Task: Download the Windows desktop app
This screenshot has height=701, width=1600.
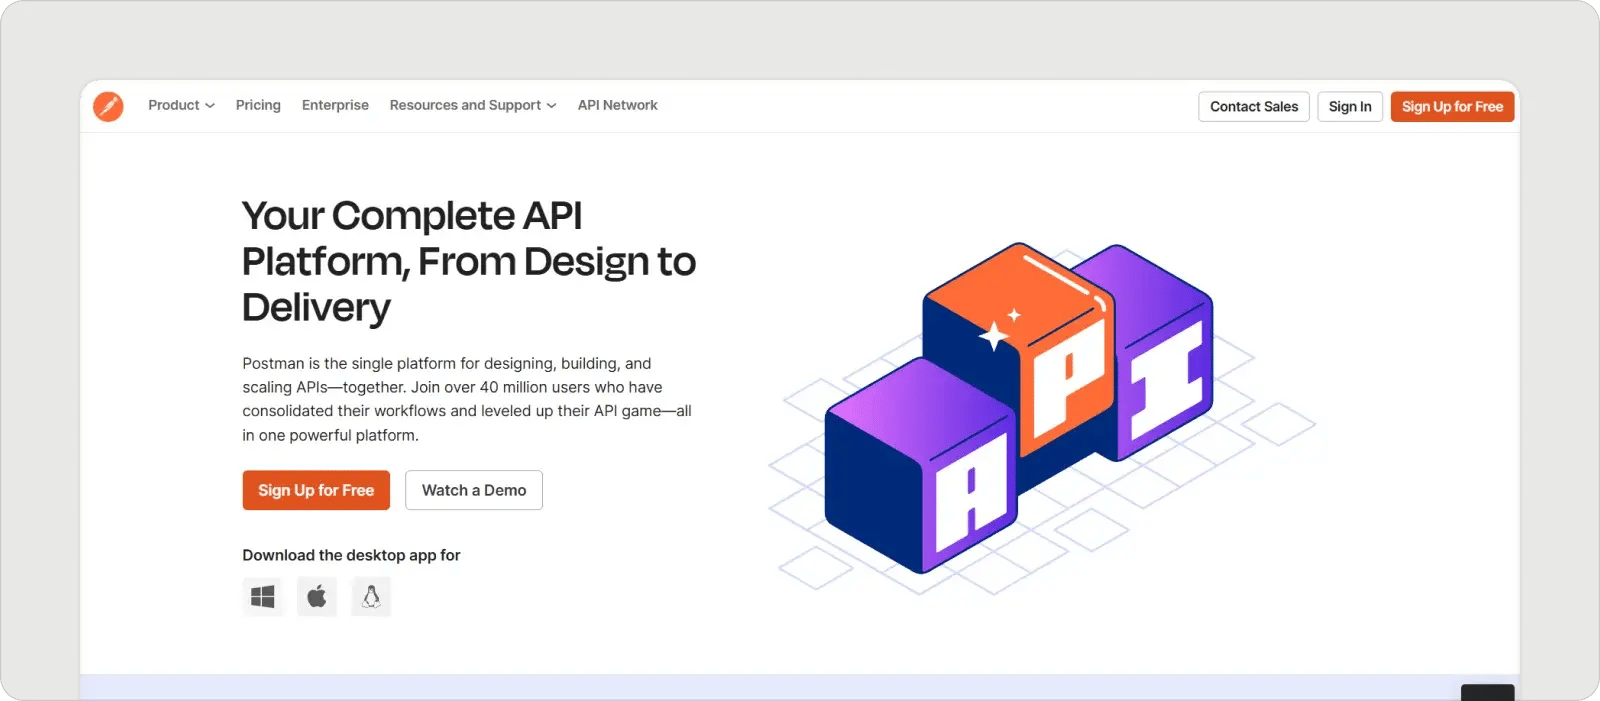Action: point(263,597)
